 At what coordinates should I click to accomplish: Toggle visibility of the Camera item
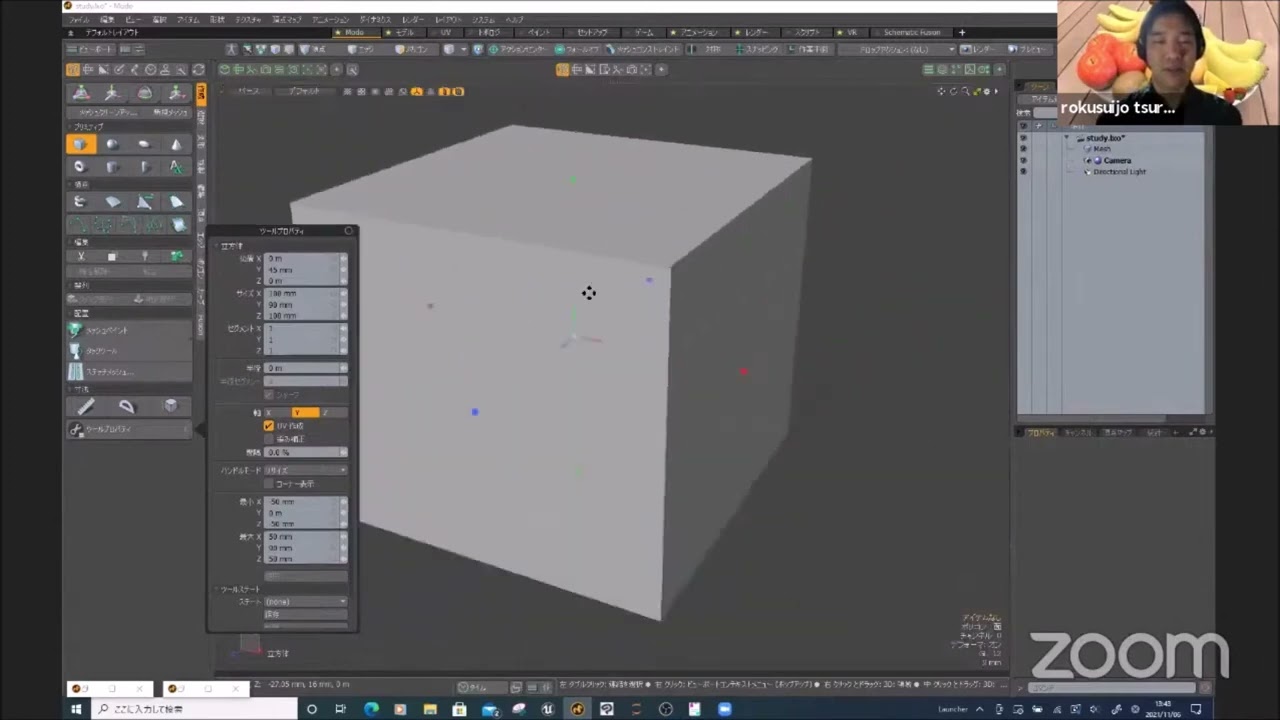pos(1022,160)
